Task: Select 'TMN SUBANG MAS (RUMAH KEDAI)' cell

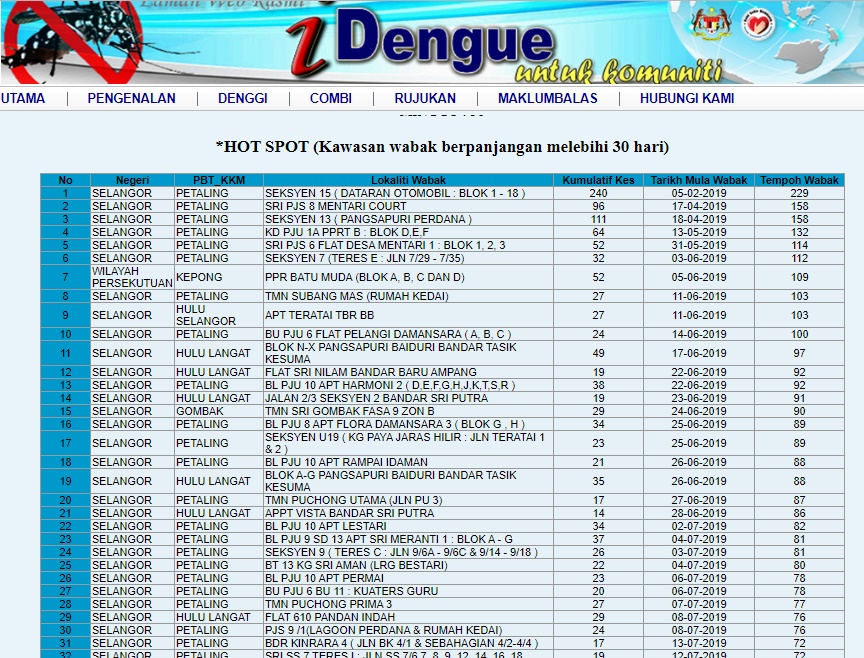Action: pyautogui.click(x=408, y=296)
